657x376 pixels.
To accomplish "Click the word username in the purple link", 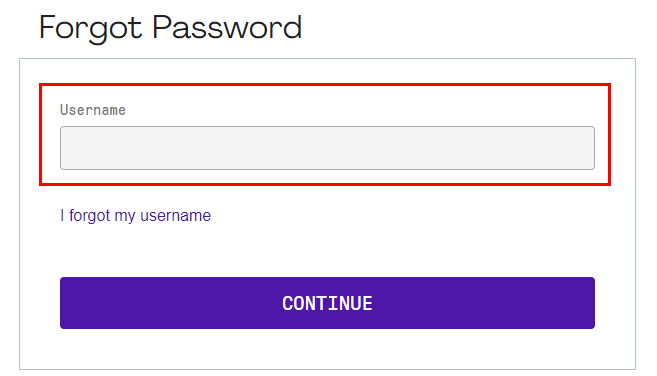I will click(x=176, y=216).
